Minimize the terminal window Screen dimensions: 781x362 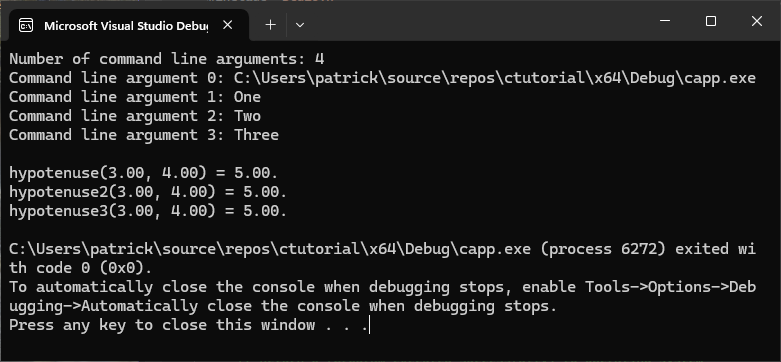coord(664,21)
